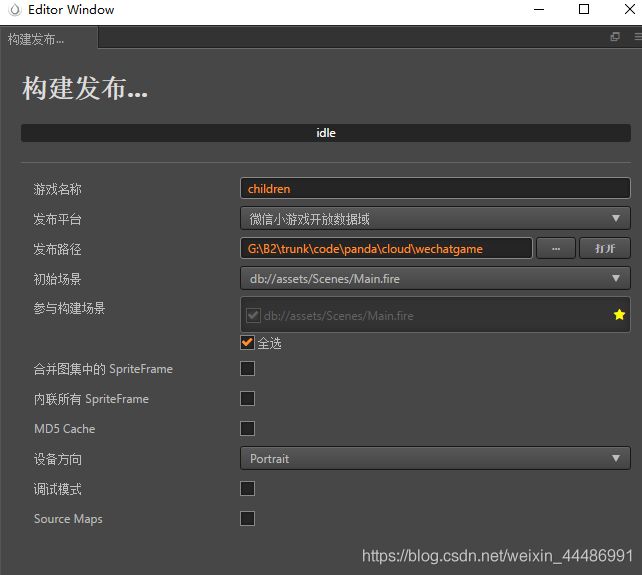Click the 游戏名称 field containing children
The height and width of the screenshot is (575, 642).
(435, 188)
